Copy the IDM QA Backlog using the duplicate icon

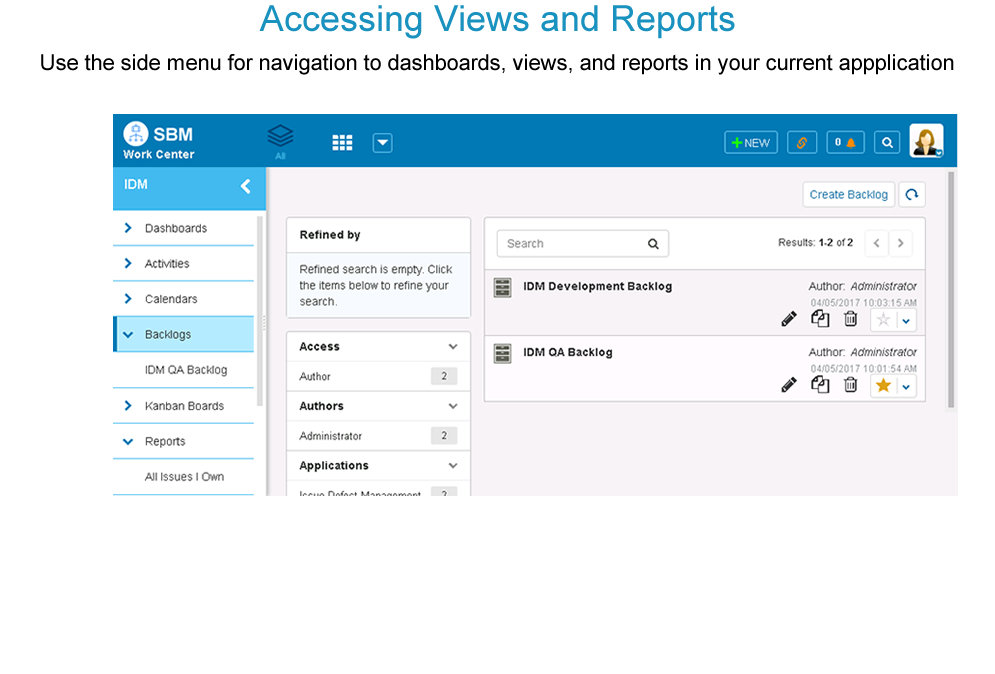[x=820, y=385]
